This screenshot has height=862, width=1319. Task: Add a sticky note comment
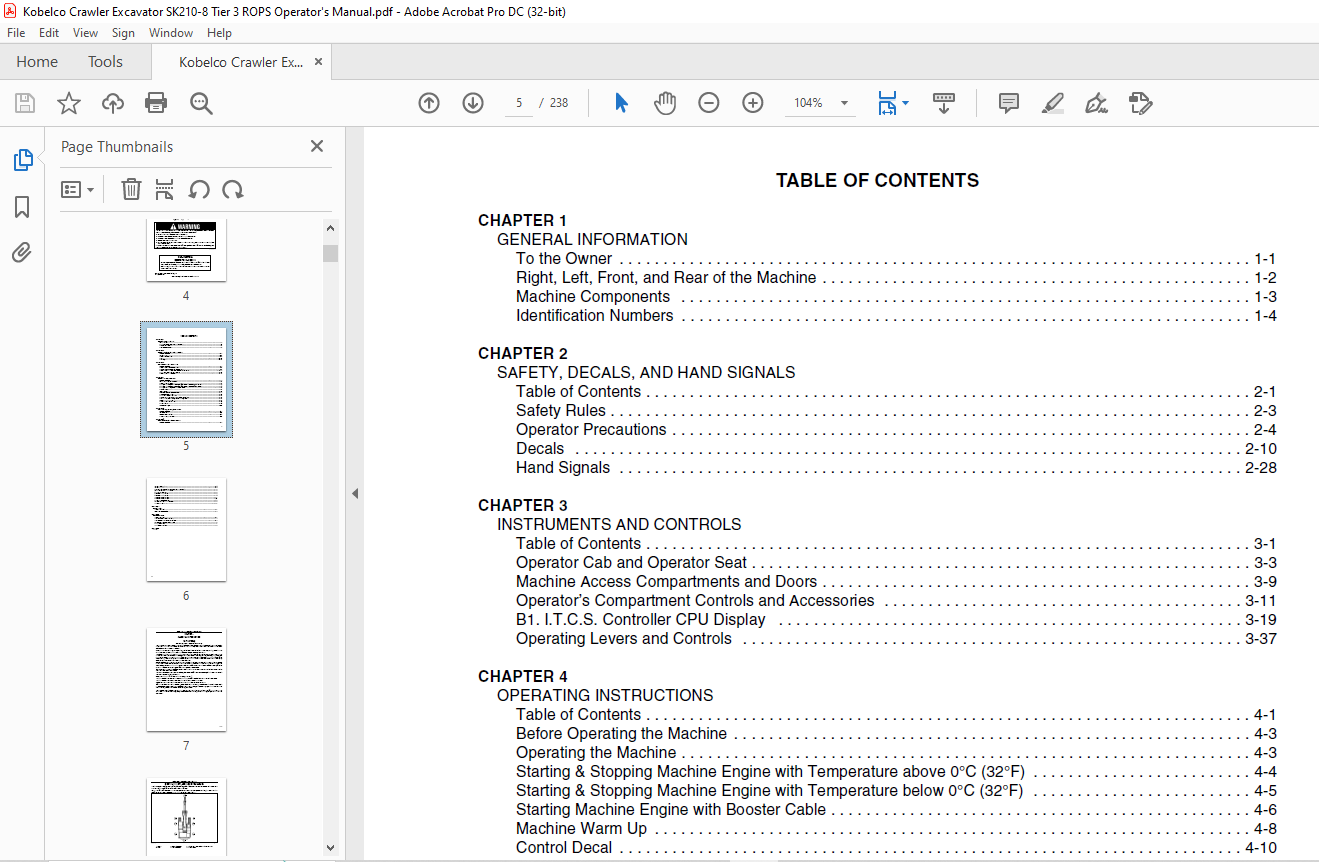(x=1009, y=103)
